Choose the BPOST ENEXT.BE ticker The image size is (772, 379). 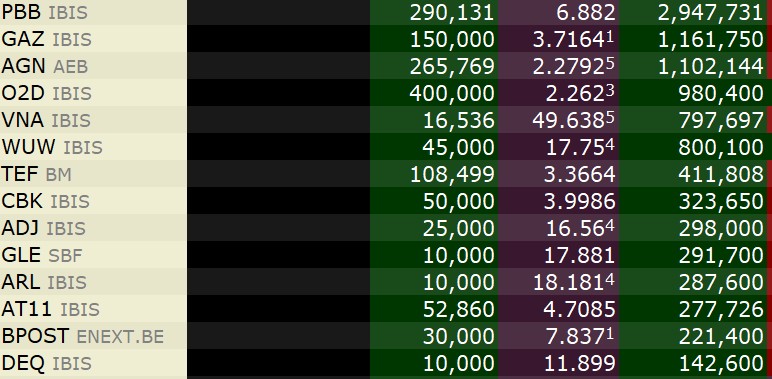tap(83, 337)
